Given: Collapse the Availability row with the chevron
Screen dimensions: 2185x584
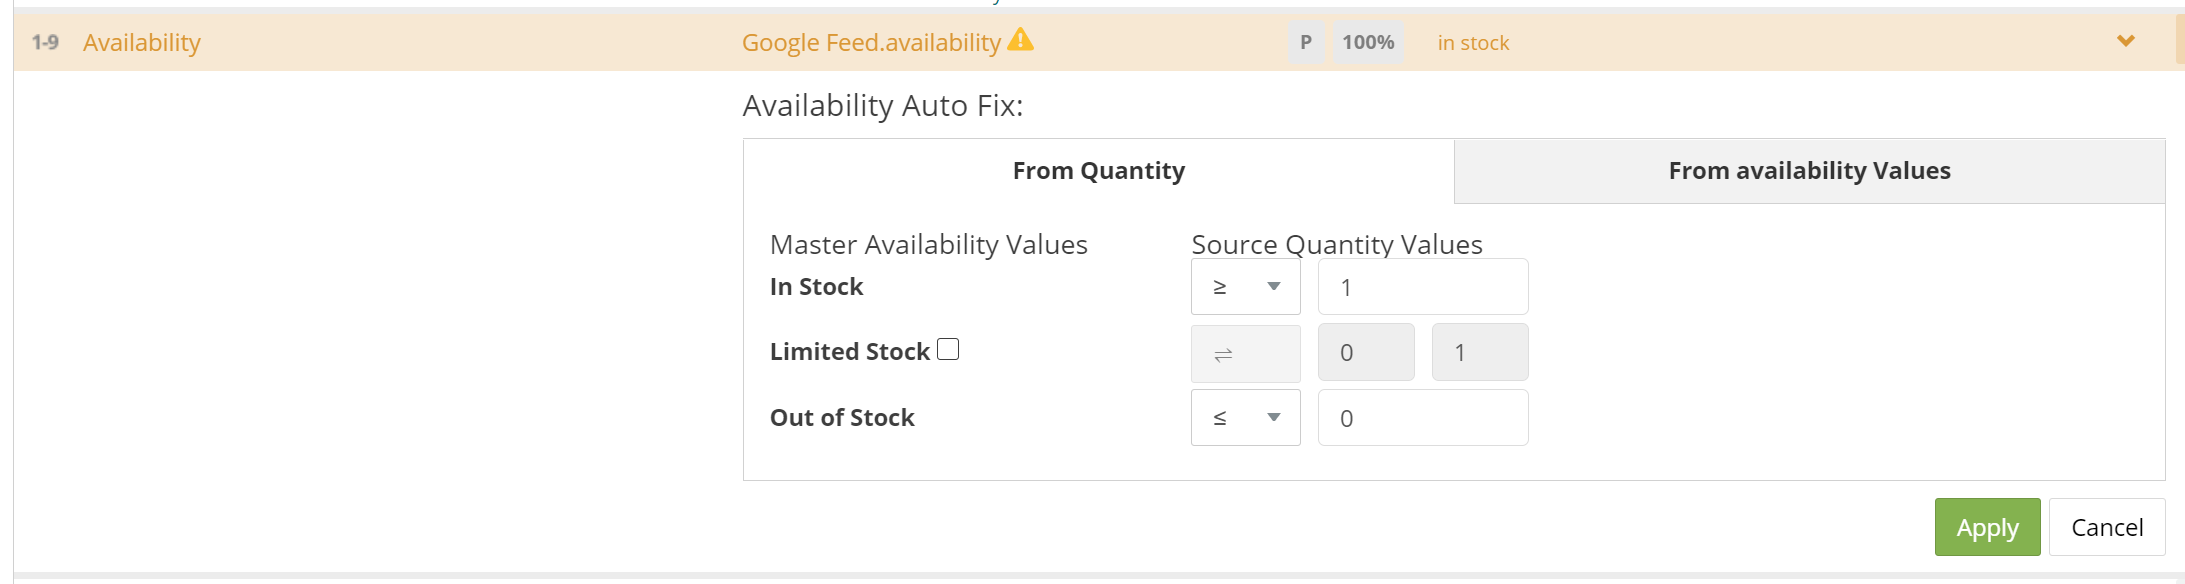Looking at the screenshot, I should tap(2126, 41).
